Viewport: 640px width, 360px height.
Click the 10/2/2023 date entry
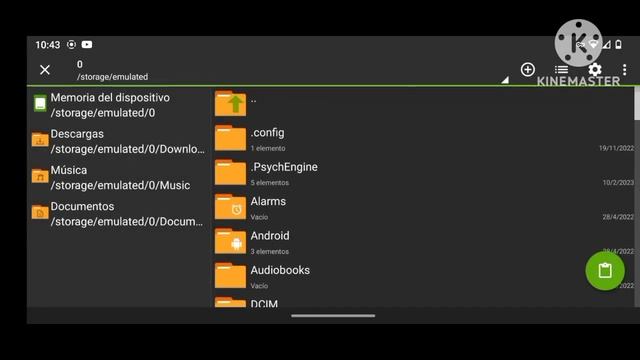click(x=618, y=182)
